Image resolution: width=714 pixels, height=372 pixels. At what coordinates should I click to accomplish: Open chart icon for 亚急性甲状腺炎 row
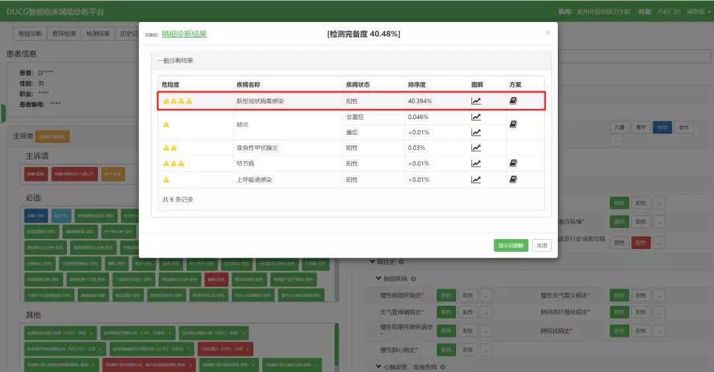tap(476, 148)
